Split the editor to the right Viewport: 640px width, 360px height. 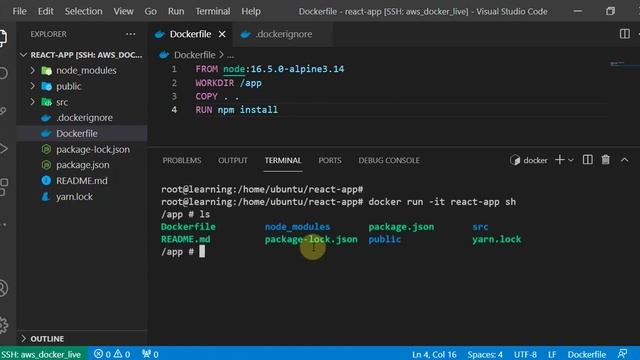click(x=624, y=34)
